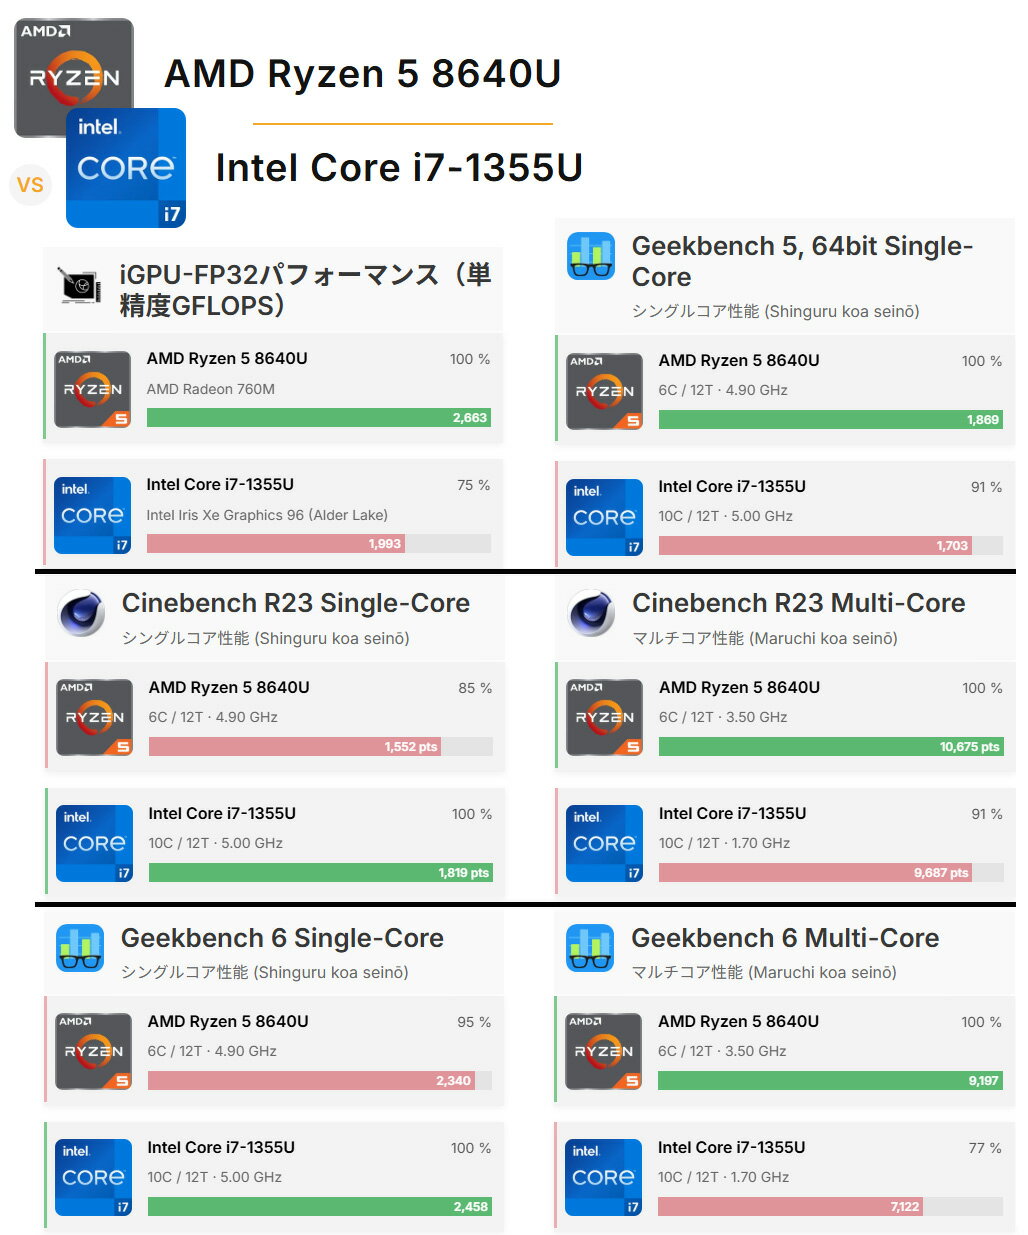Viewport: 1028px width, 1235px height.
Task: Click the Geekbench 5, 64bit Single-Core heading
Action: point(802,261)
